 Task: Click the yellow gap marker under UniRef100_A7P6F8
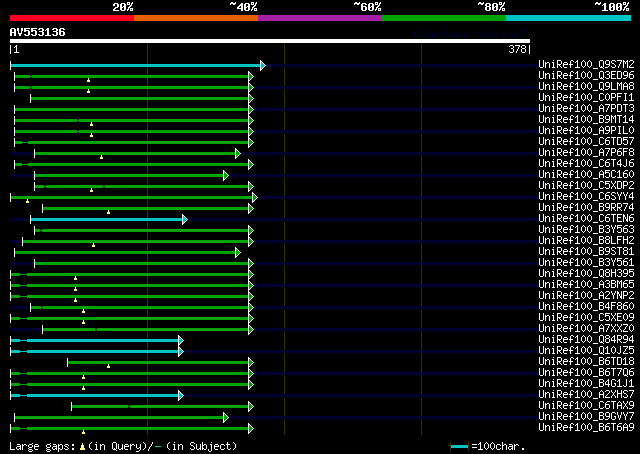(101, 157)
